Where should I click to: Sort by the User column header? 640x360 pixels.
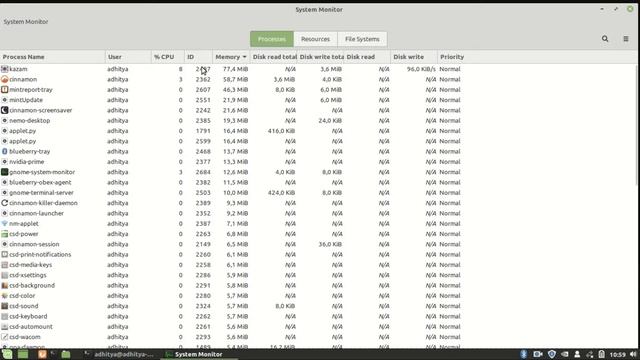click(128, 57)
